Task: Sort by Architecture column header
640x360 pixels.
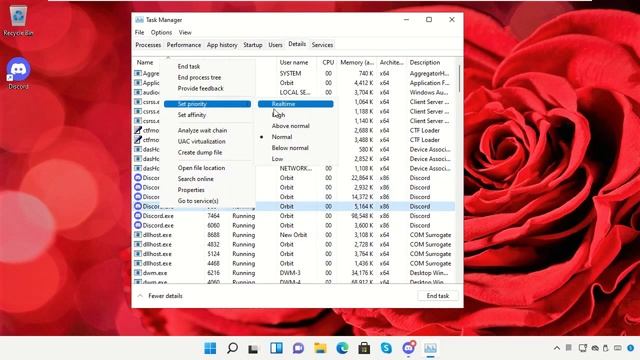Action: tap(391, 62)
